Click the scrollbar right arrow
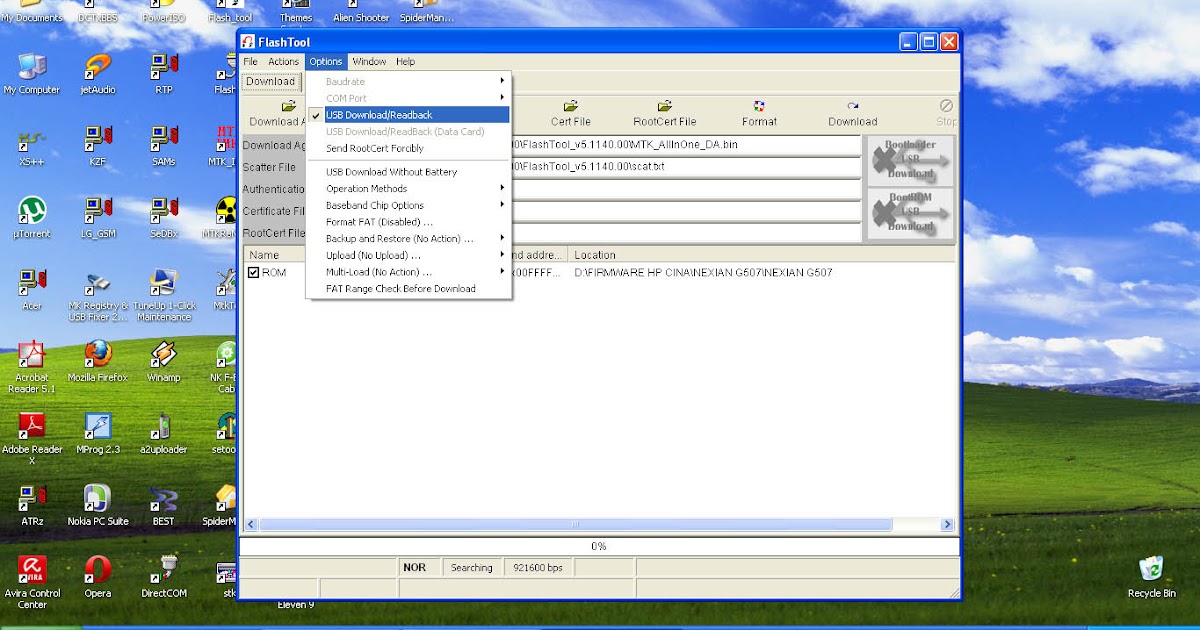Image resolution: width=1200 pixels, height=630 pixels. pyautogui.click(x=947, y=524)
